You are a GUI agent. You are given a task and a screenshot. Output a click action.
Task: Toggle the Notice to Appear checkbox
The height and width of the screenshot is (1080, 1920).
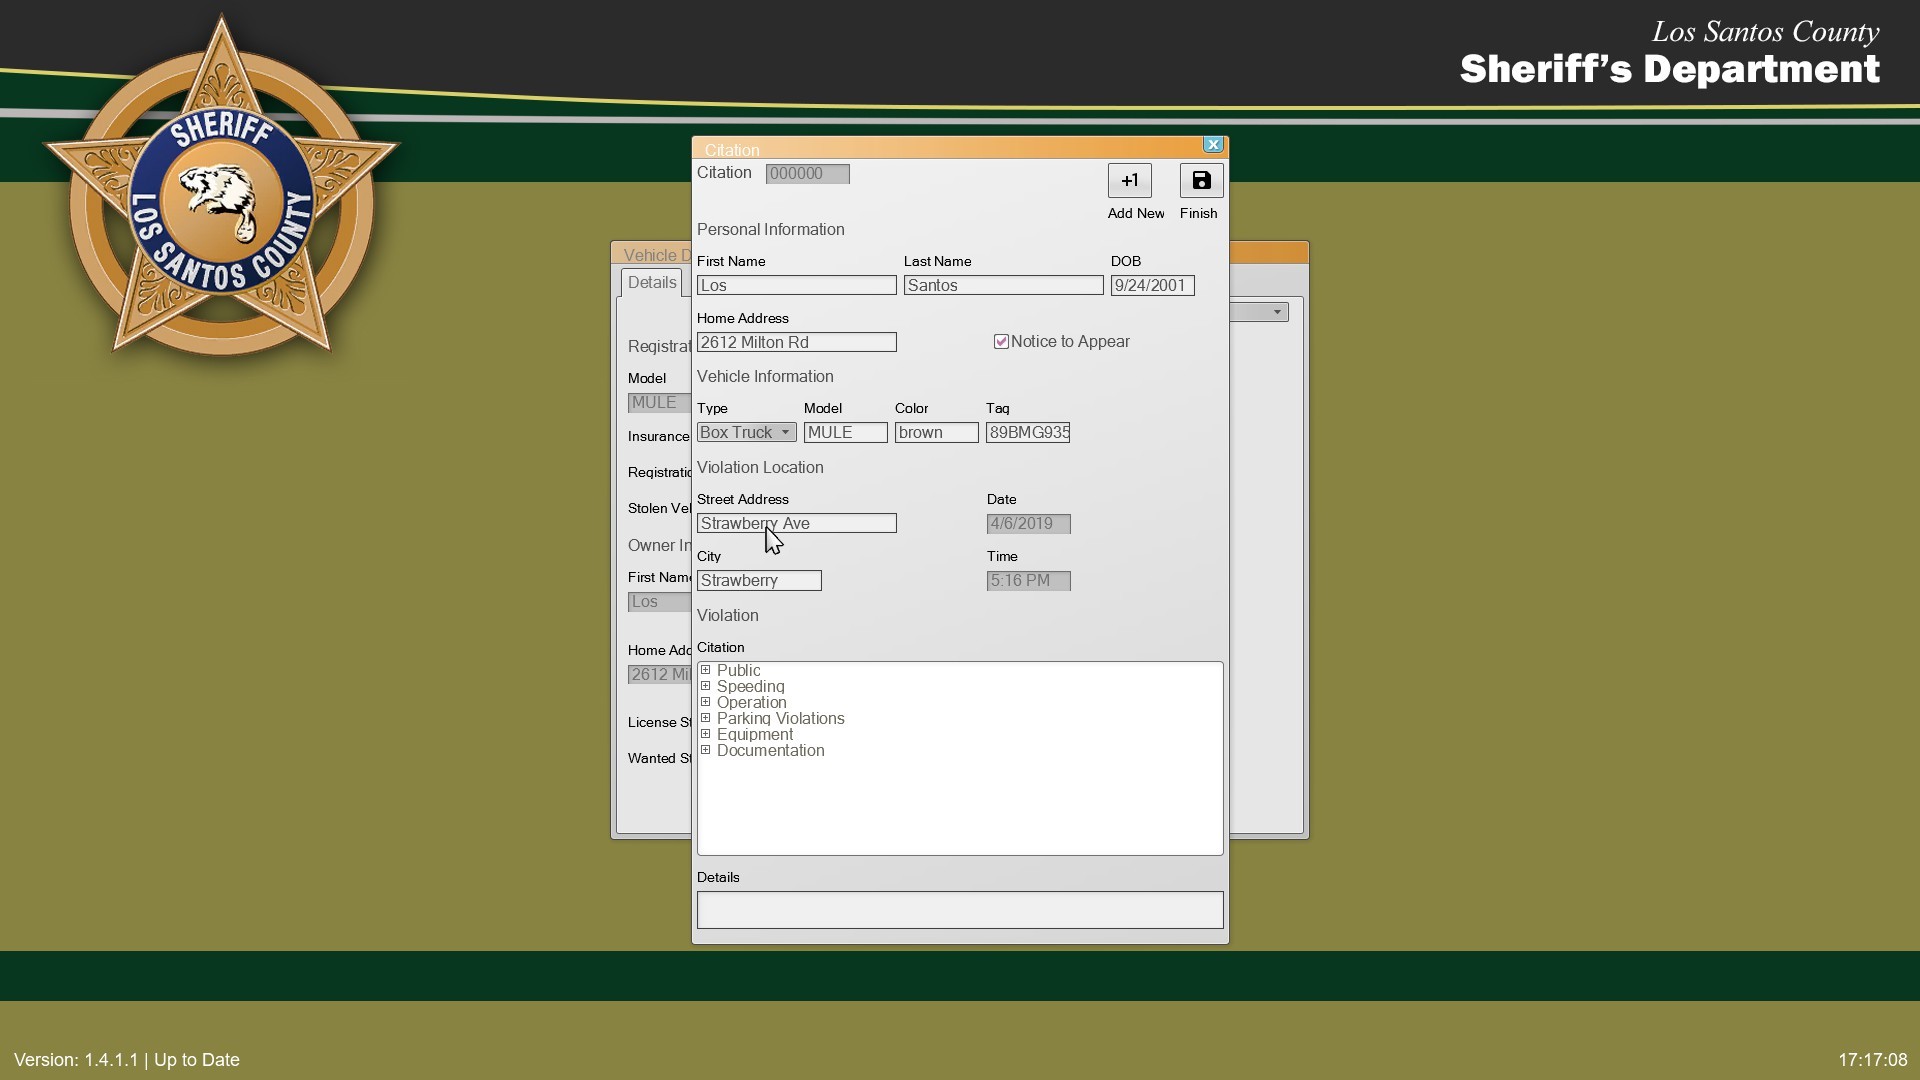click(1001, 342)
